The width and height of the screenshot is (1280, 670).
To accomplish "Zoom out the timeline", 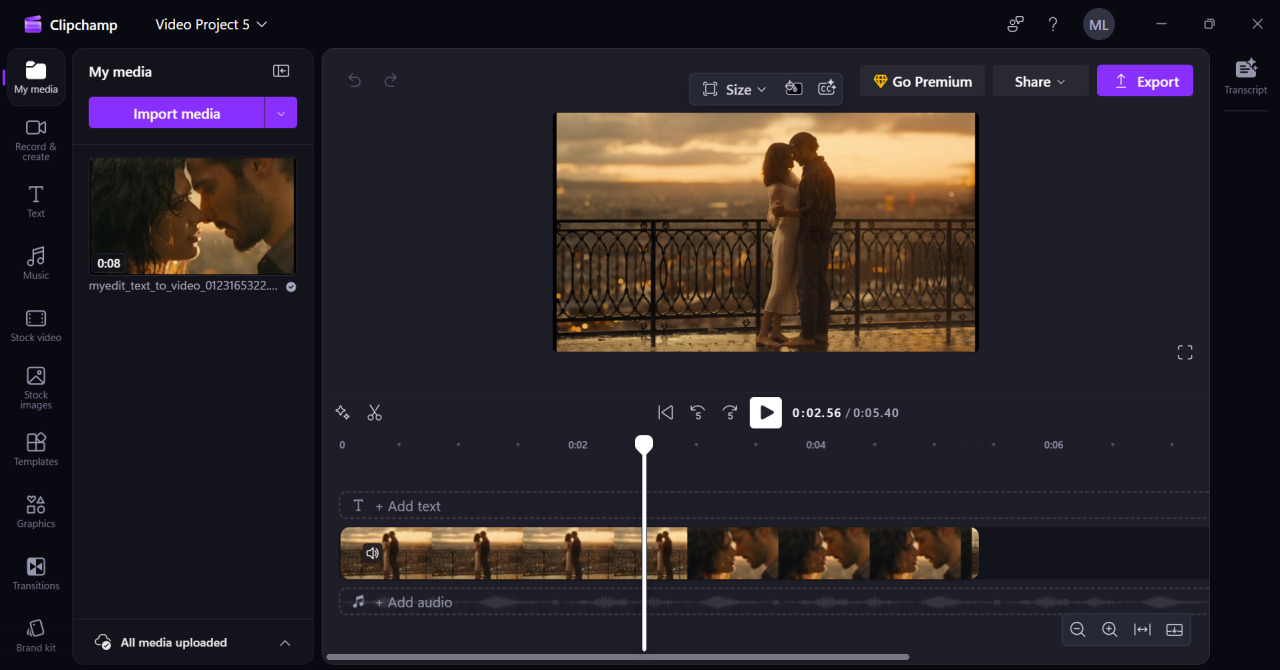I will click(x=1078, y=629).
